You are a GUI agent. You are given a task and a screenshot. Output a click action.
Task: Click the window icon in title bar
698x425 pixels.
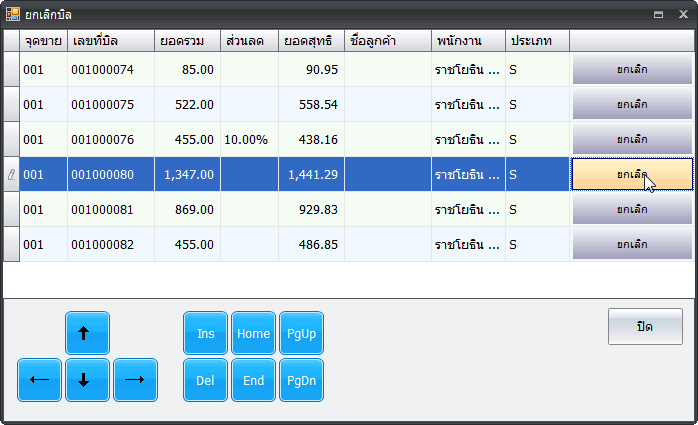13,14
